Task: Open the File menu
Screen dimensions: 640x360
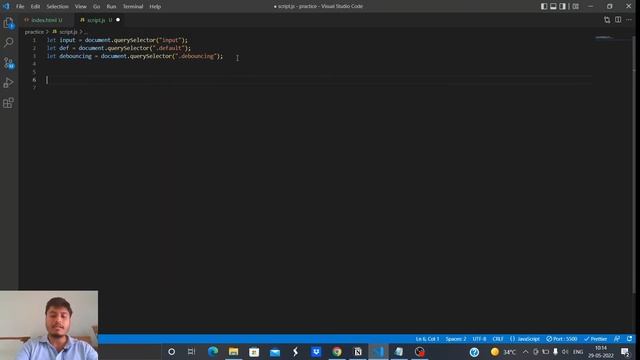Action: point(20,7)
